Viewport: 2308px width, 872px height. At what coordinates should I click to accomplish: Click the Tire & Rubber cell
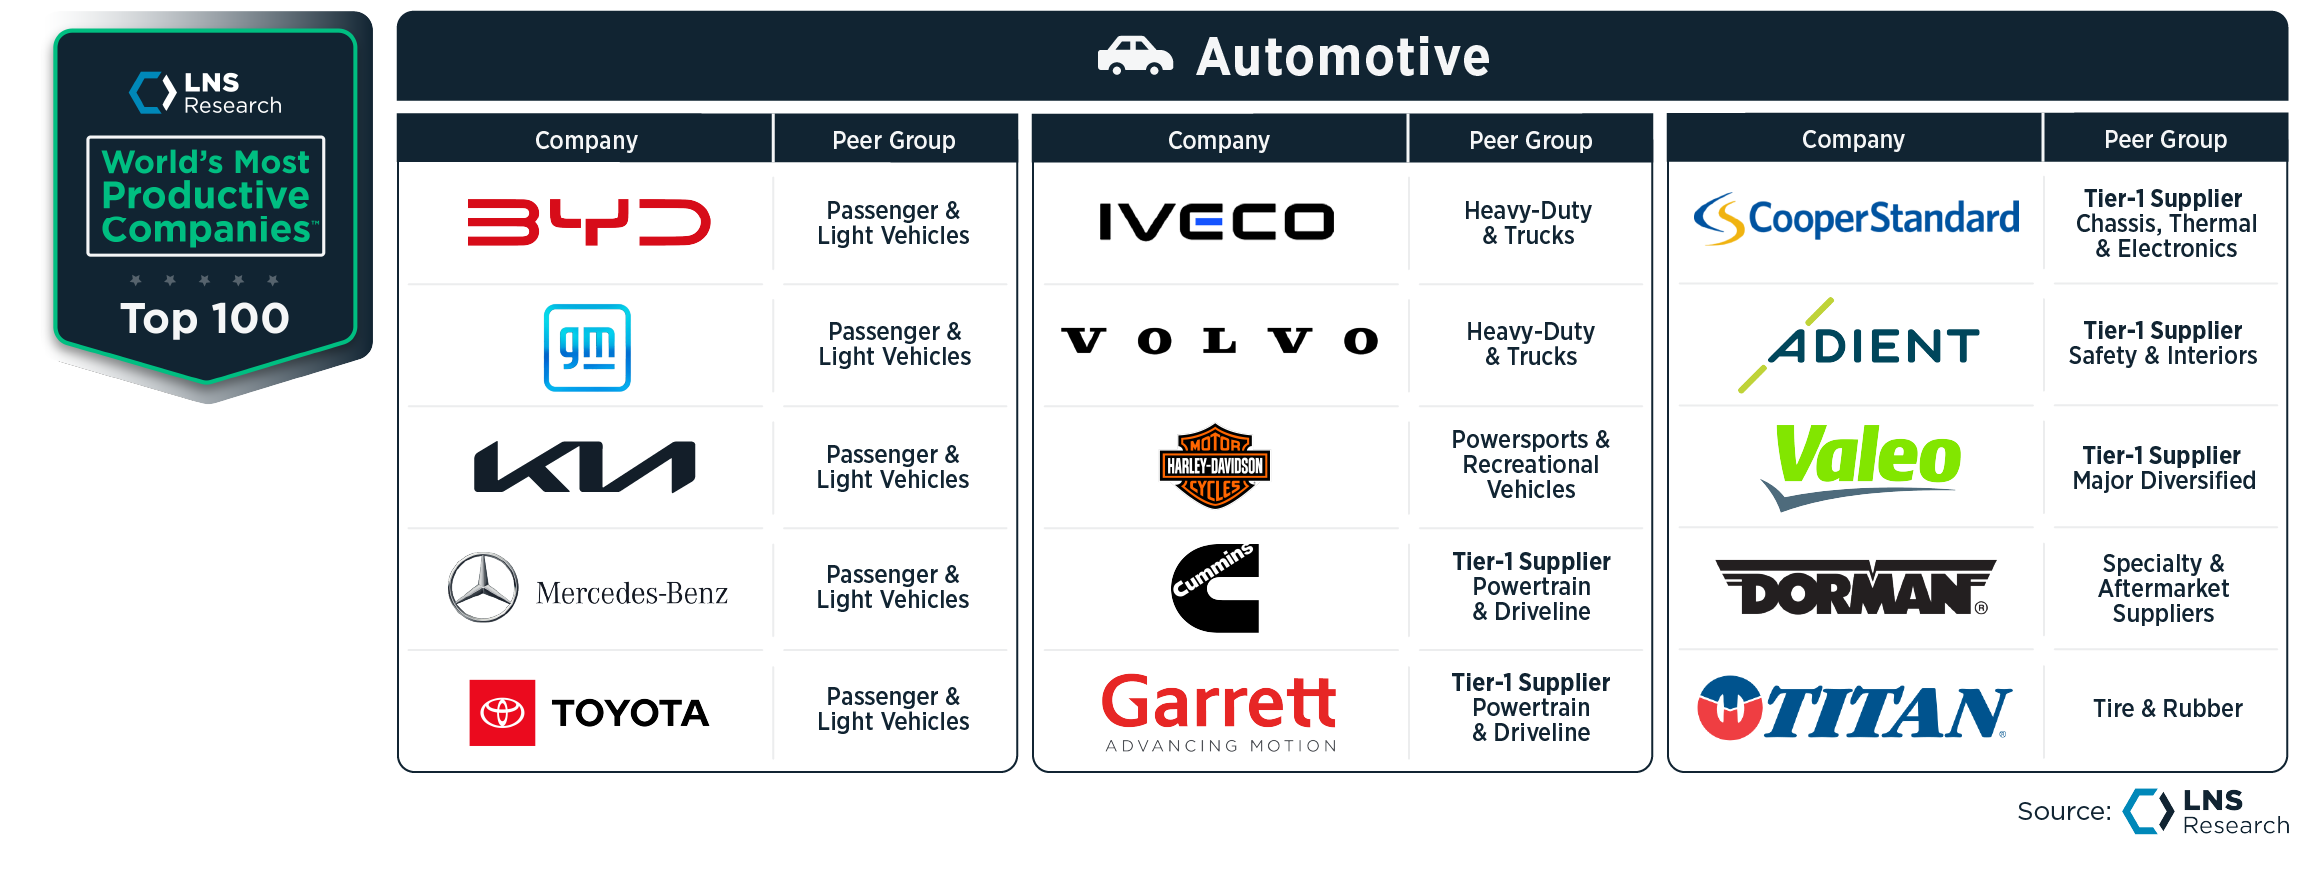2168,708
